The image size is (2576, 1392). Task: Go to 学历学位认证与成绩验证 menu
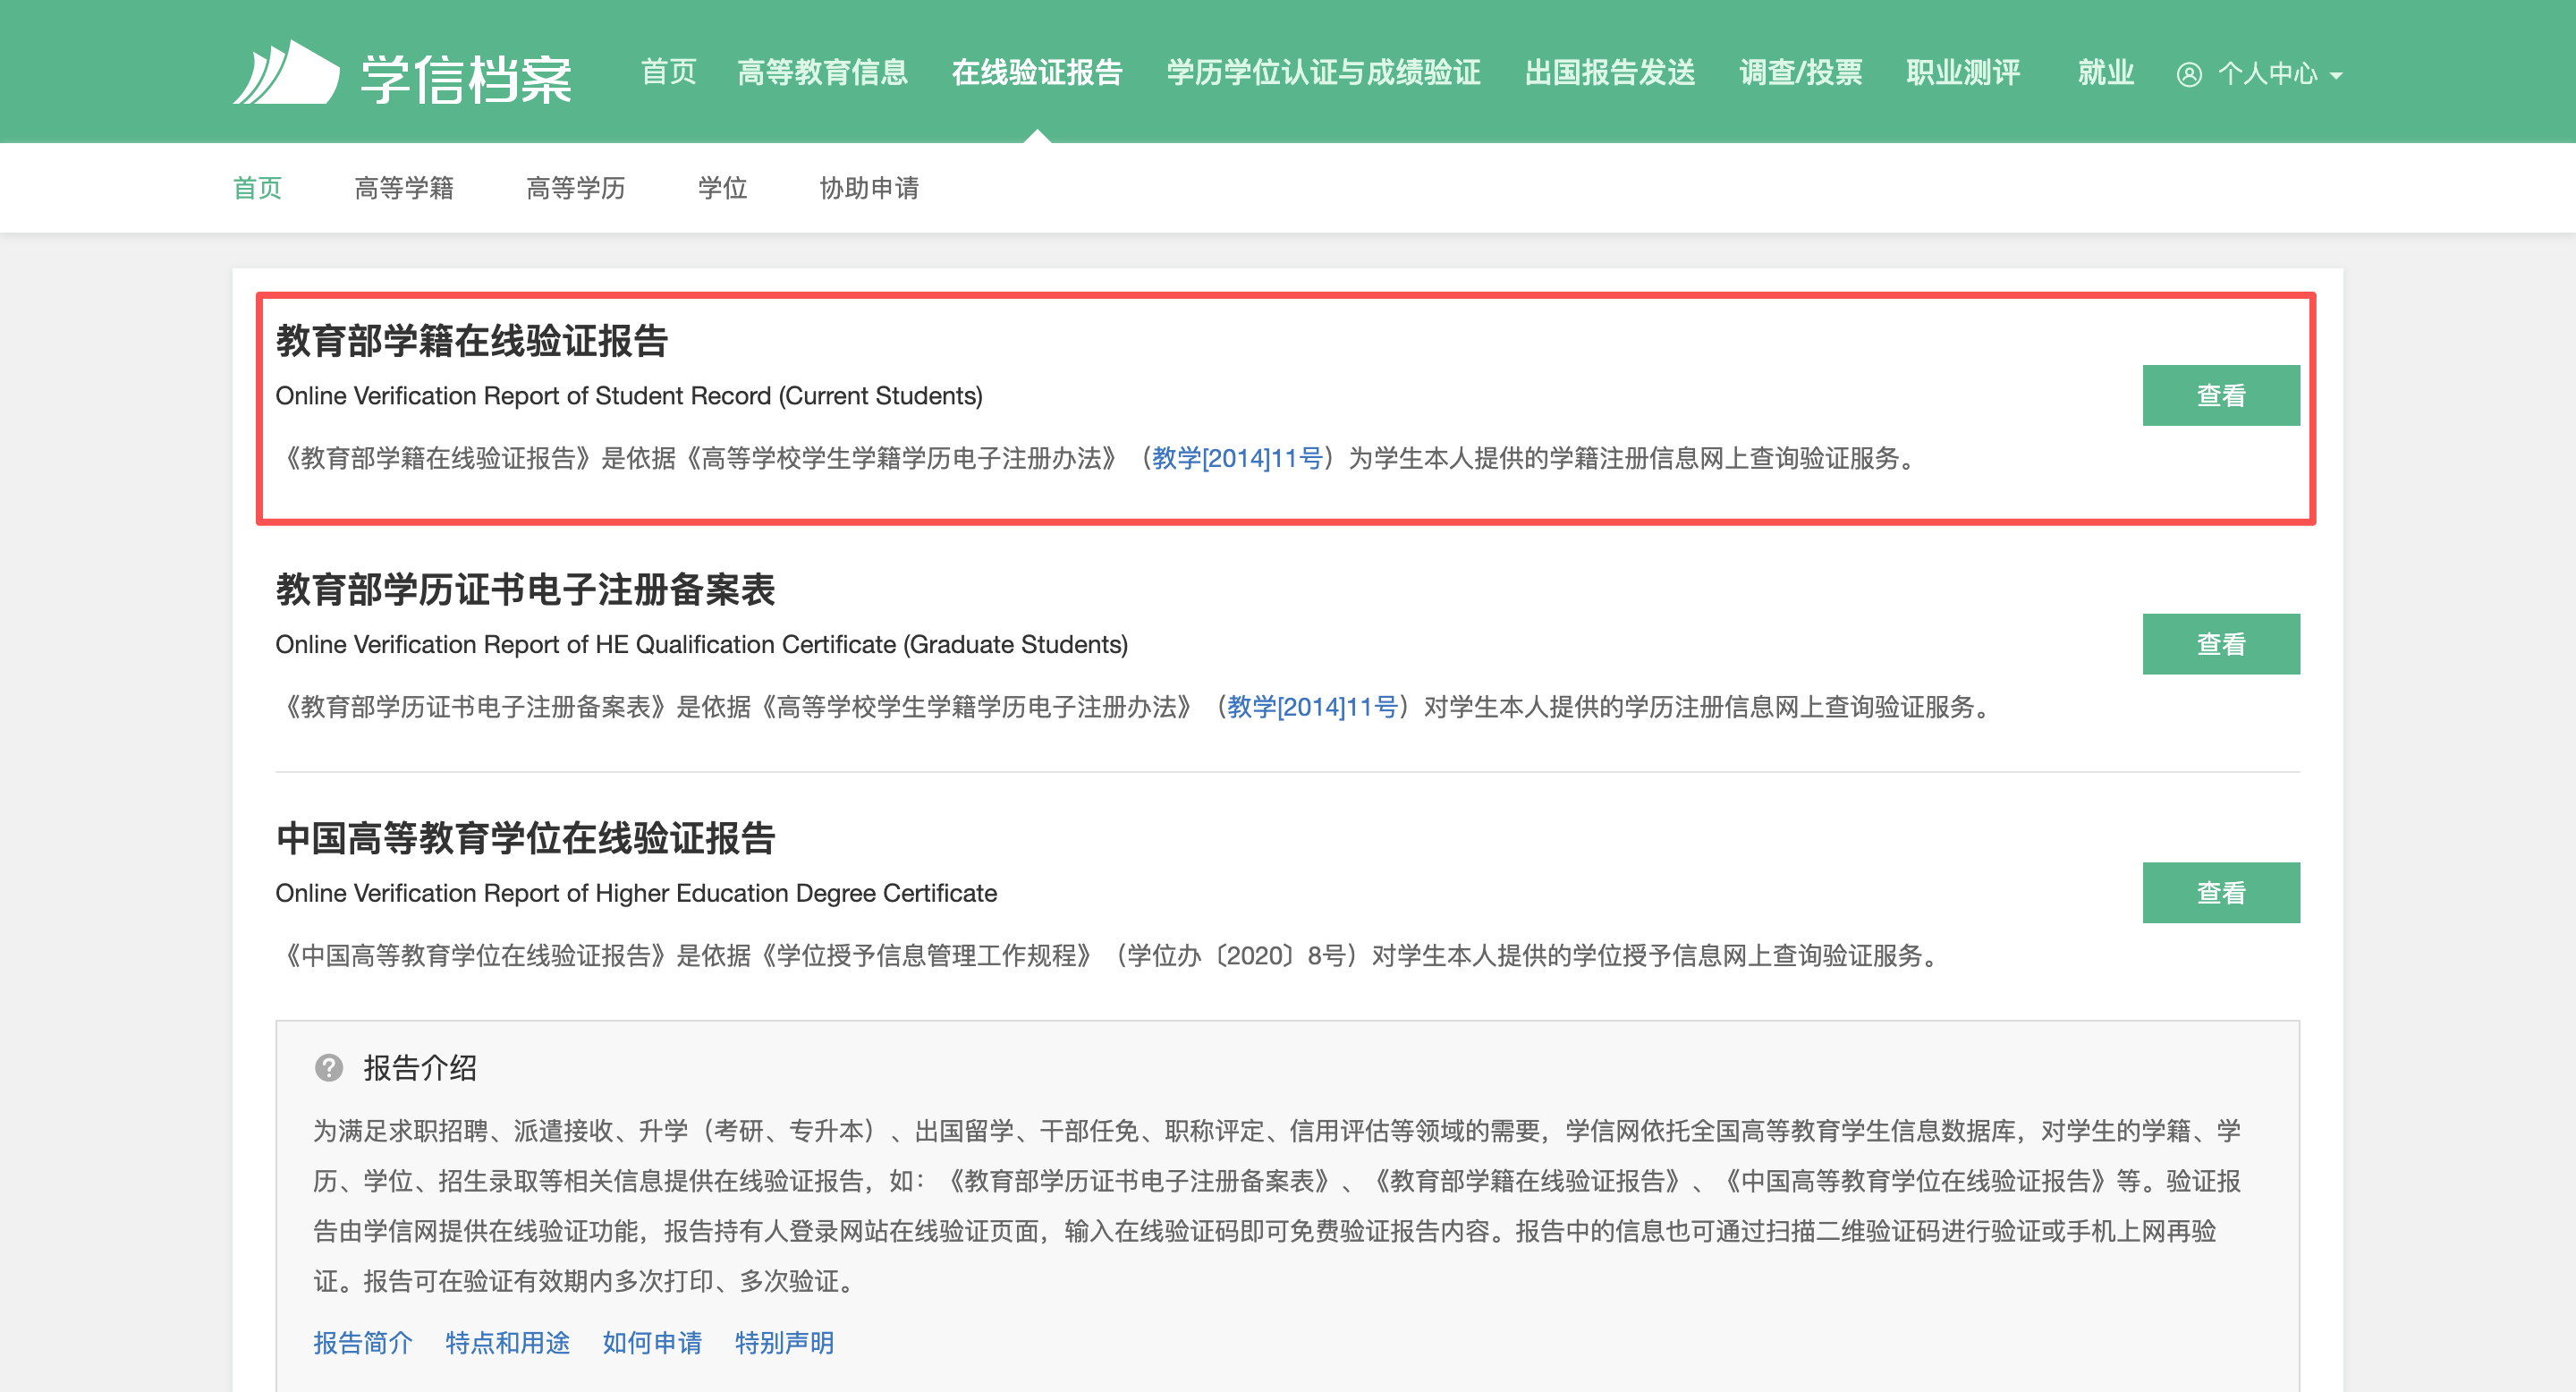1323,72
